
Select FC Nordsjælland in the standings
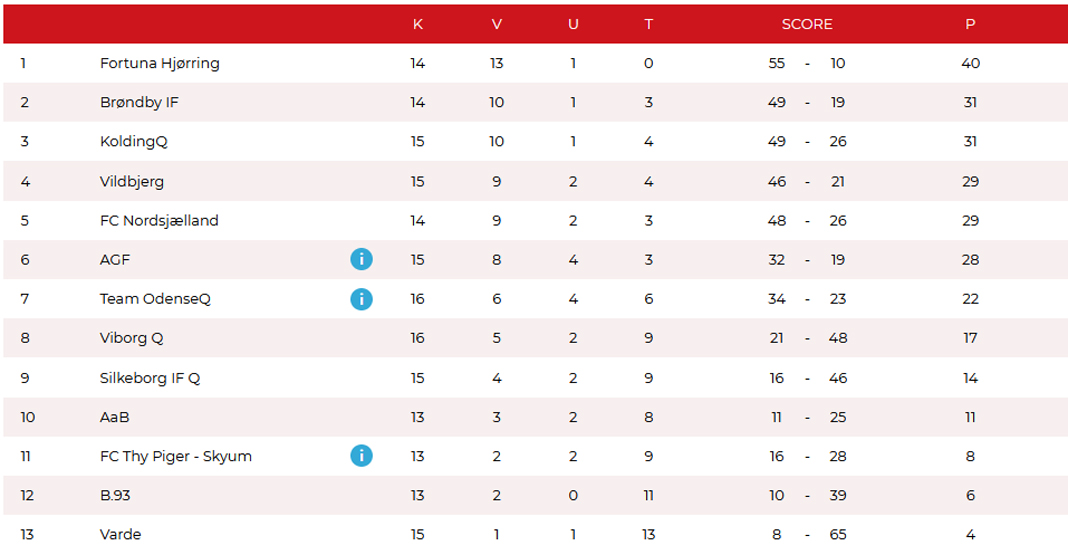click(x=159, y=221)
